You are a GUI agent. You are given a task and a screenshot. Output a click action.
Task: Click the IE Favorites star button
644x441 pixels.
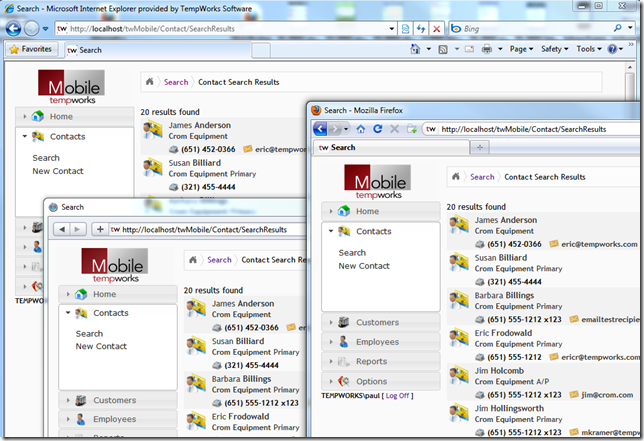tap(32, 49)
